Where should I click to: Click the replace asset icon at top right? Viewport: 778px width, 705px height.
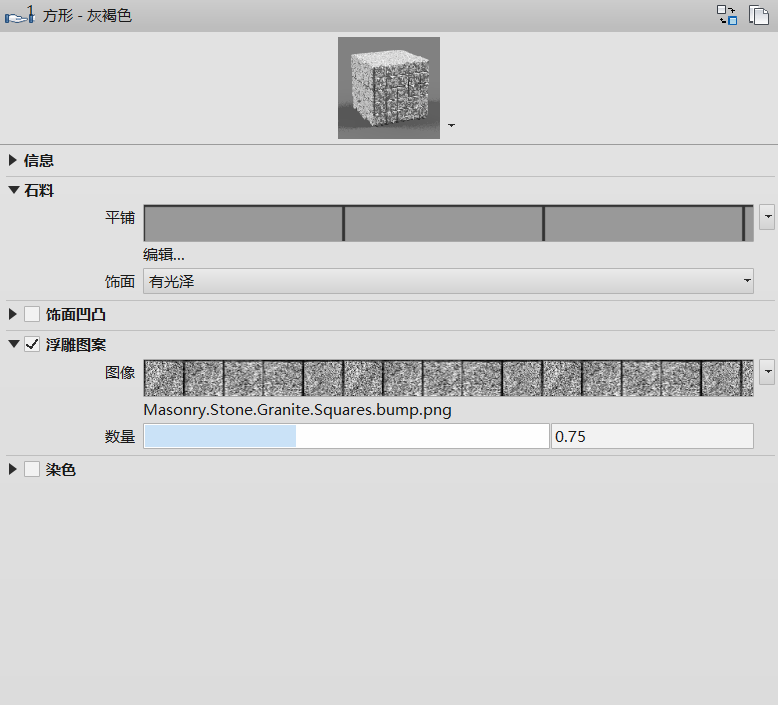click(x=727, y=15)
